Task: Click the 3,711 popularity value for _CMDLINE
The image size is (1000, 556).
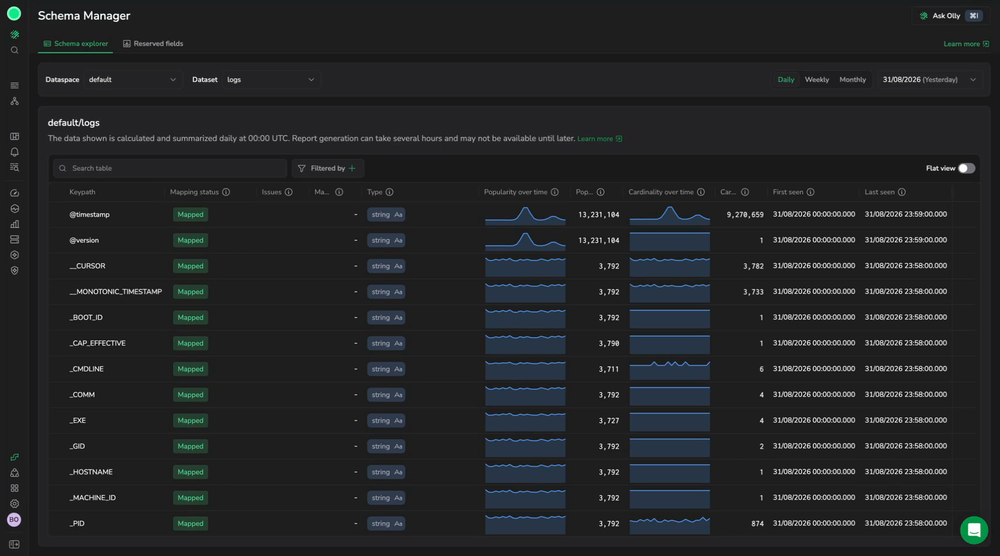Action: click(608, 369)
